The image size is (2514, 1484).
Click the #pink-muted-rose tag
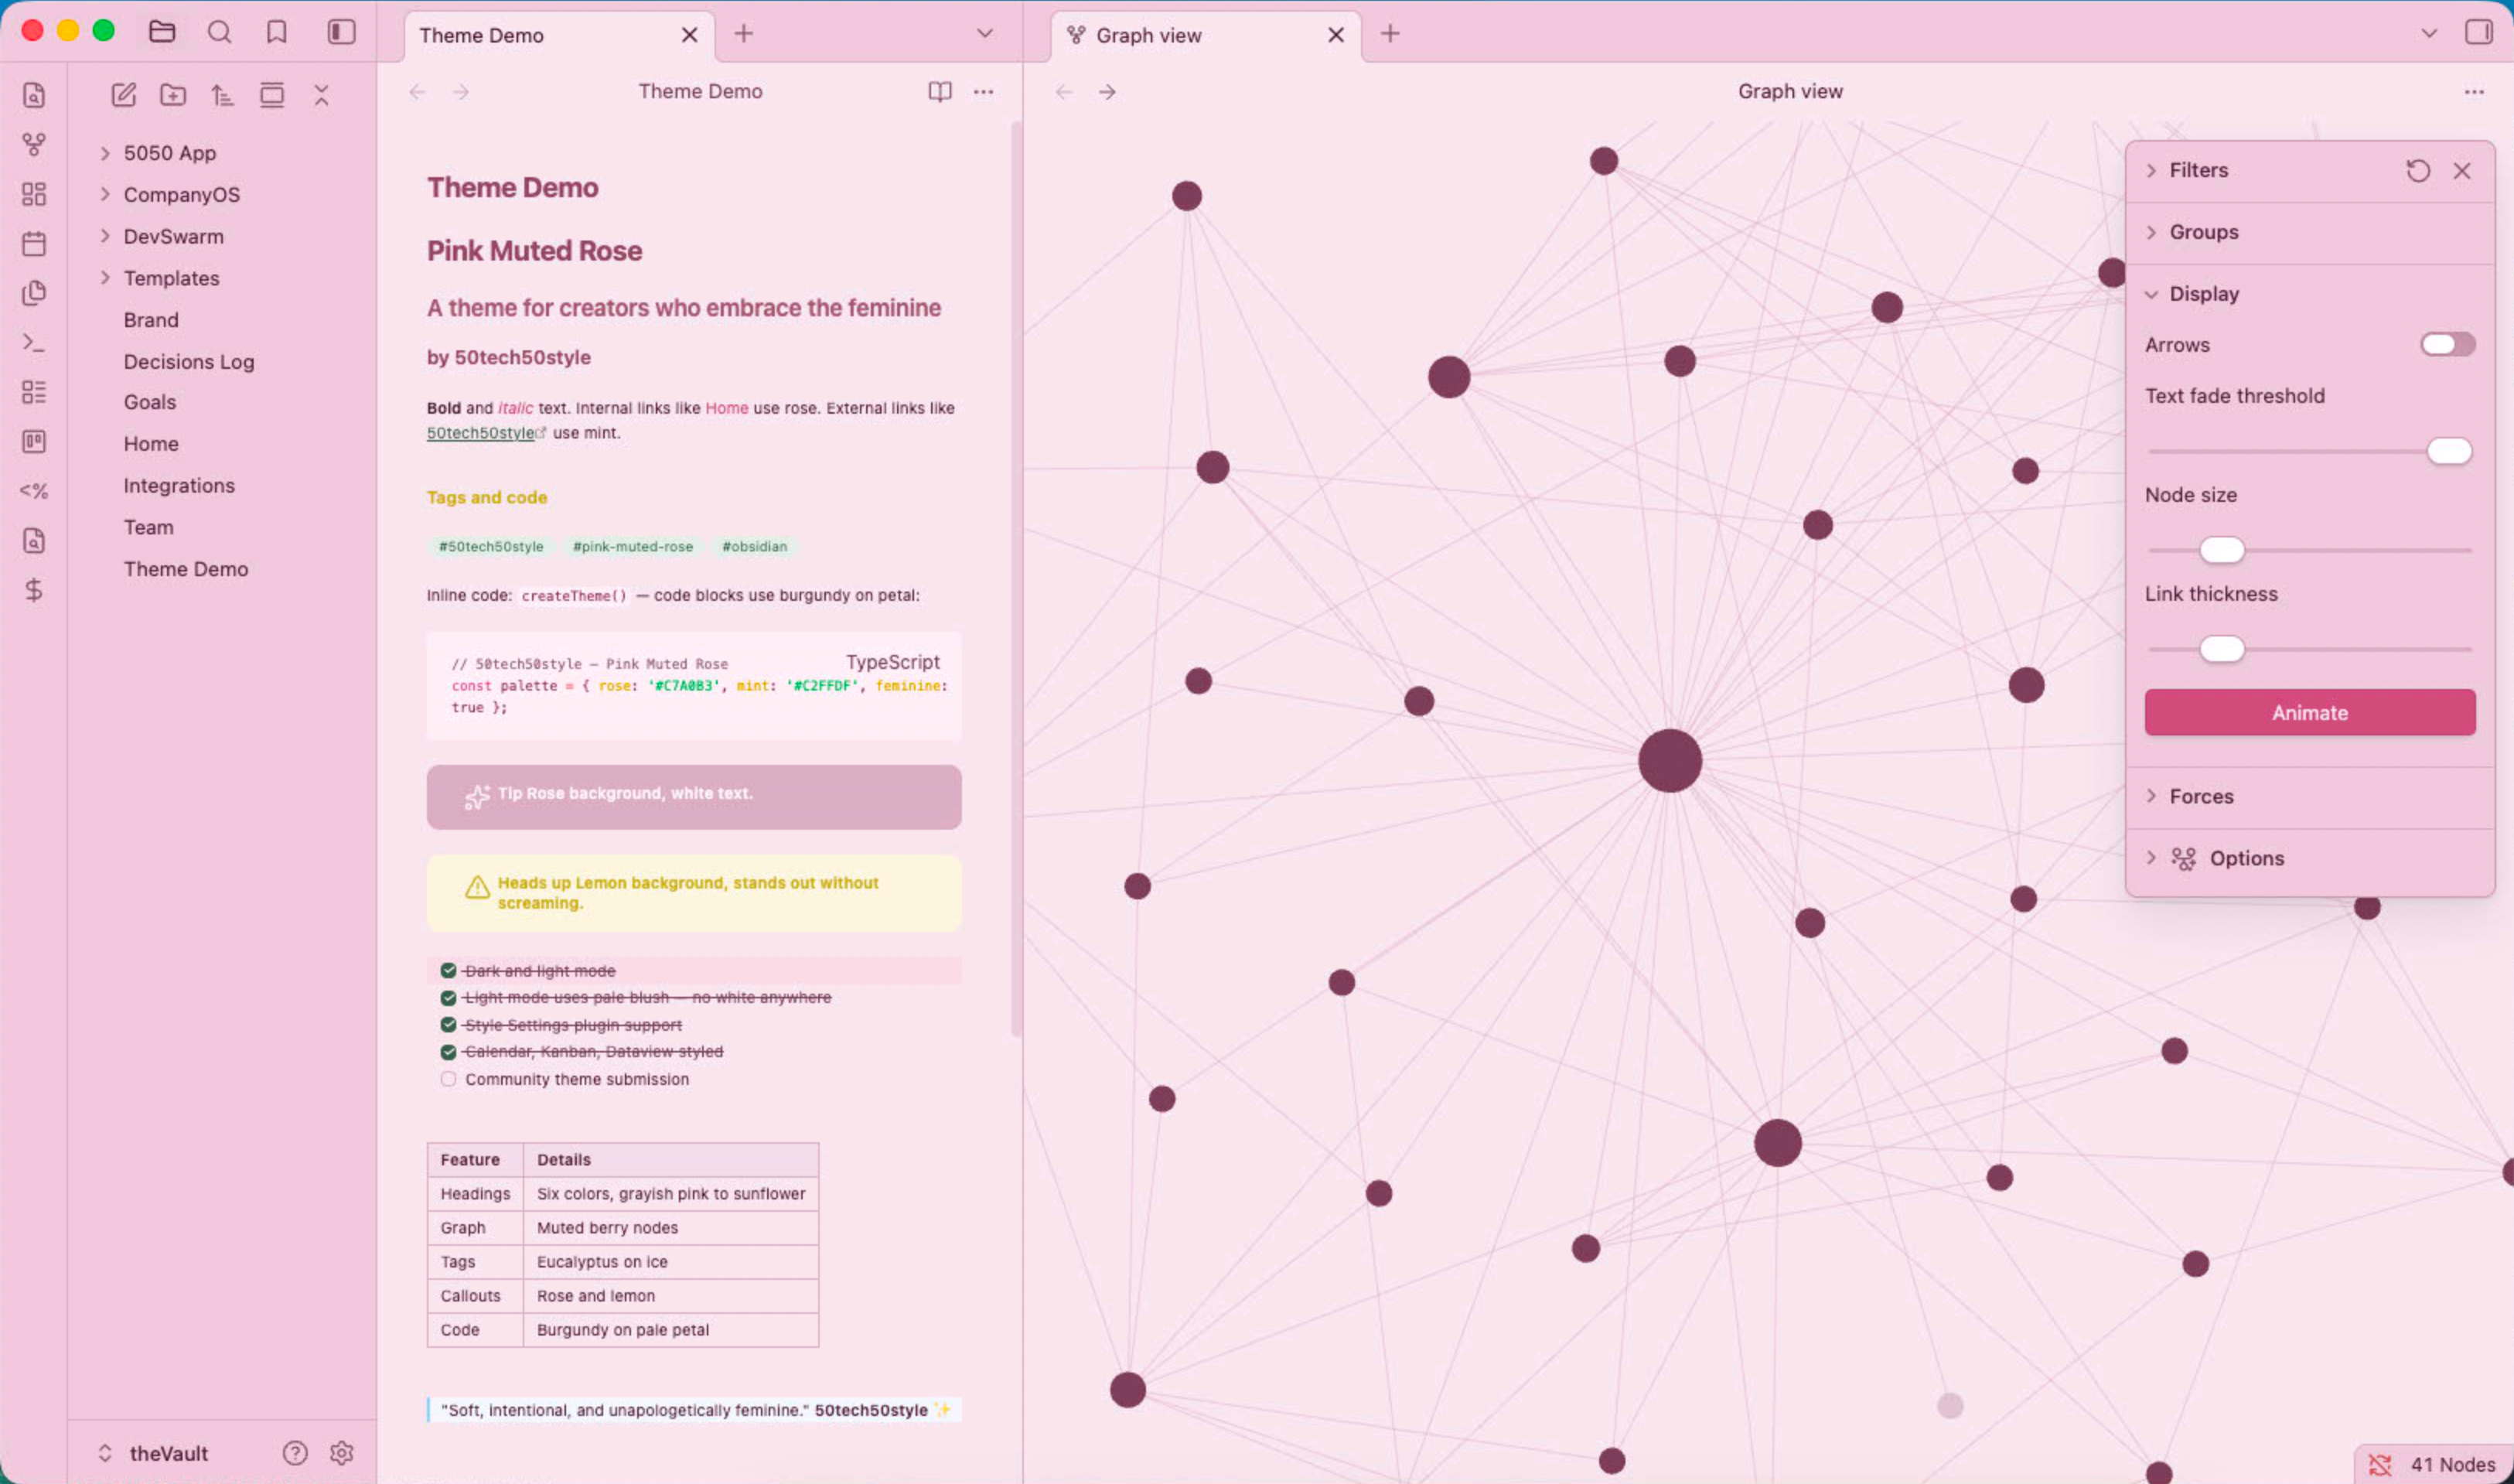pos(632,547)
